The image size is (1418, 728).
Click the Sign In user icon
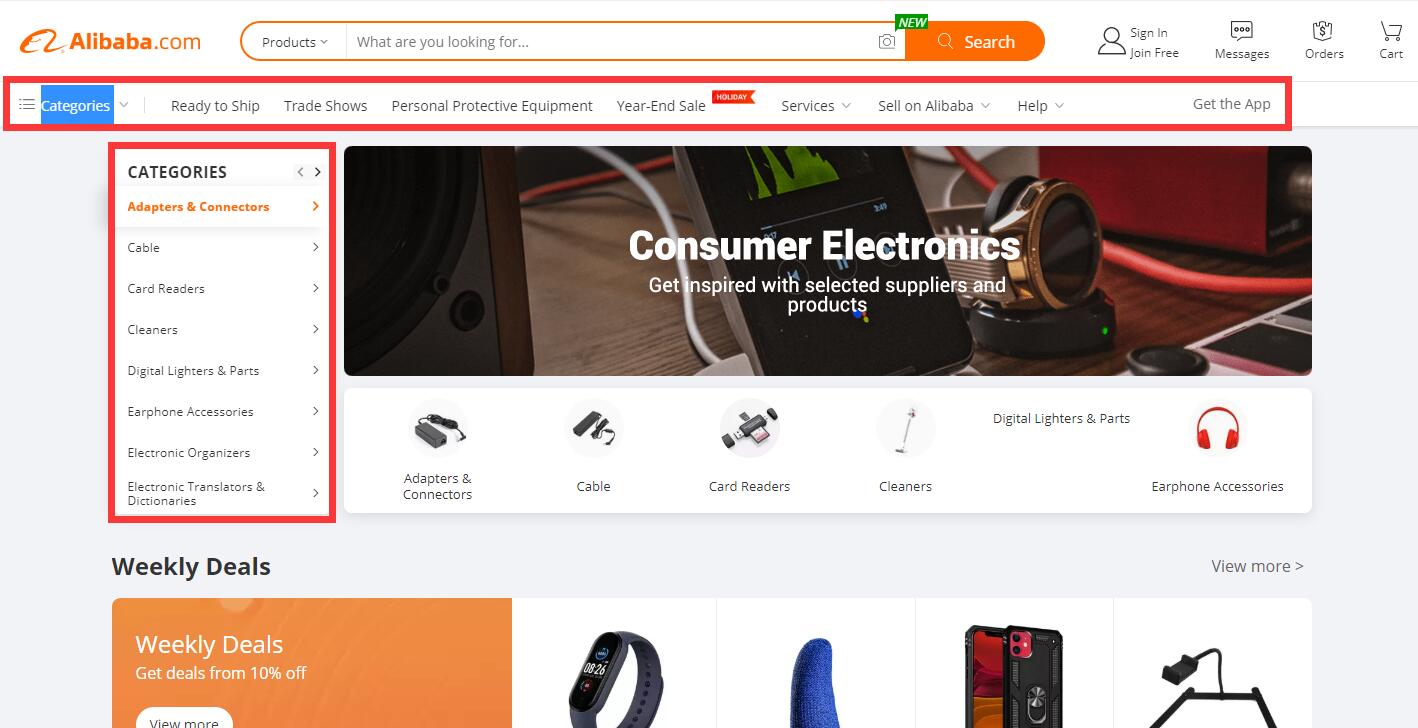[1111, 42]
